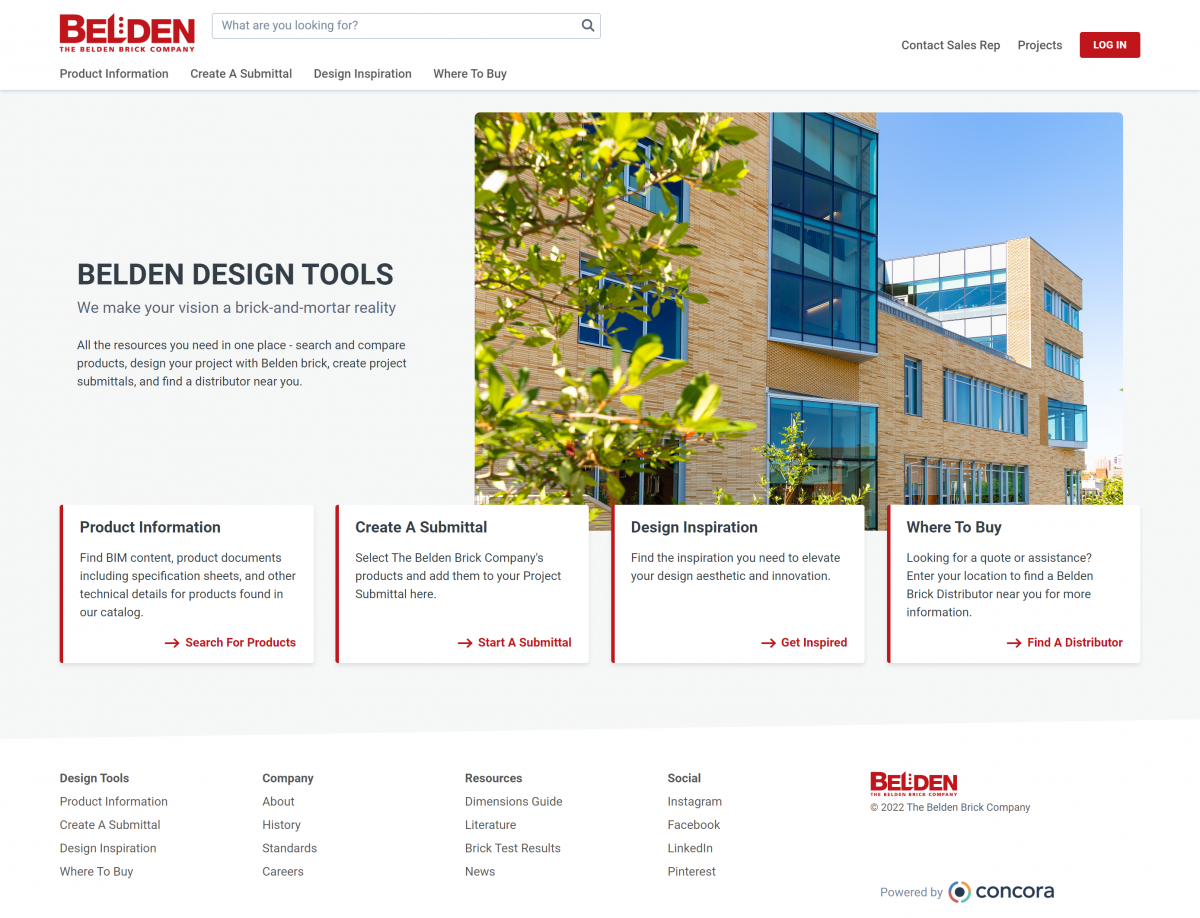Open Where To Buy in top navigation

coord(470,74)
